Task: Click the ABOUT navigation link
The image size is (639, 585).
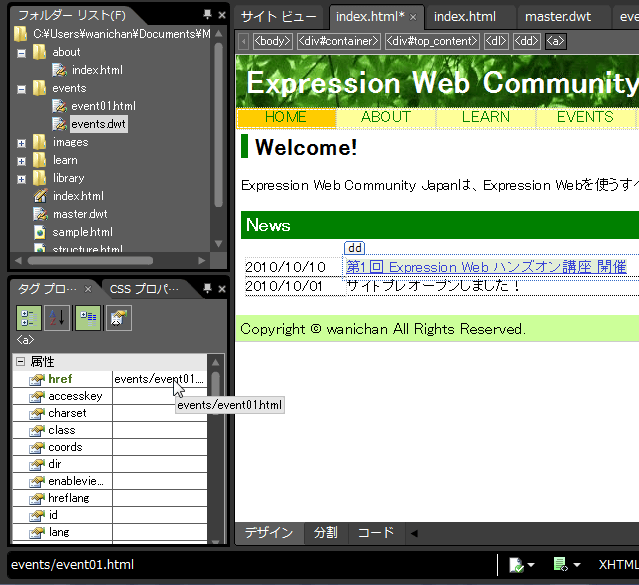Action: coord(386,117)
